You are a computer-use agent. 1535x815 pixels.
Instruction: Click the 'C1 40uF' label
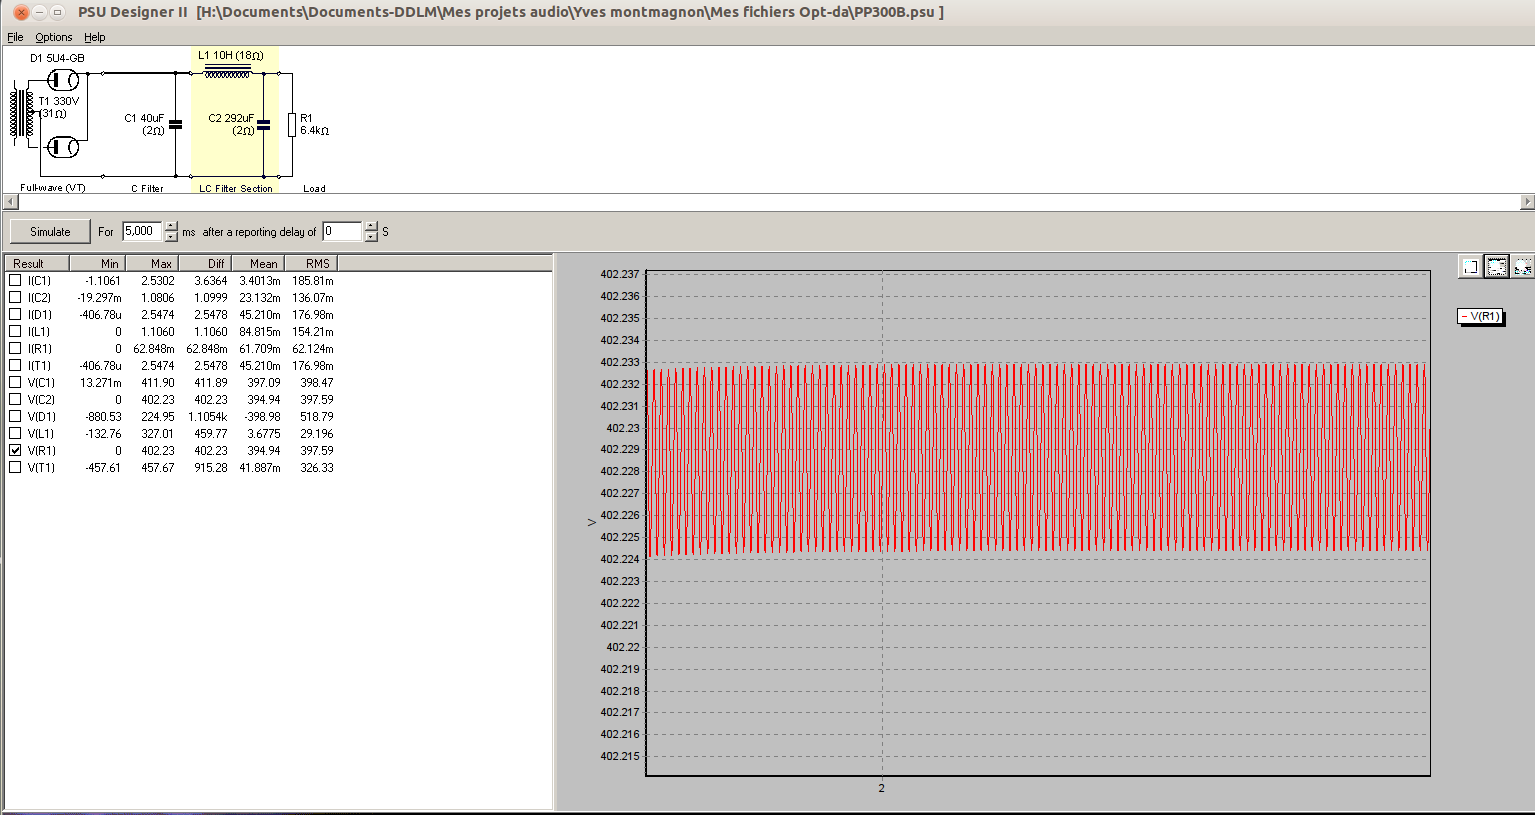click(x=144, y=118)
